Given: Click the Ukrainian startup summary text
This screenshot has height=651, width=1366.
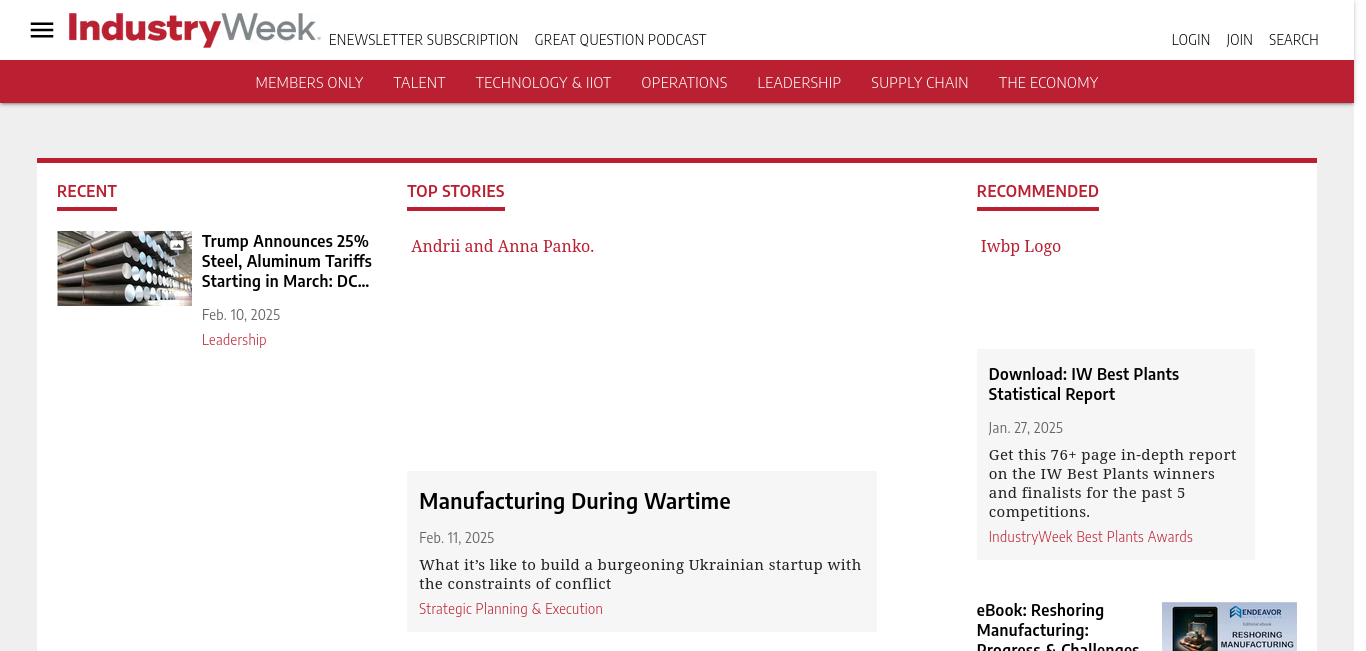Looking at the screenshot, I should click(640, 574).
